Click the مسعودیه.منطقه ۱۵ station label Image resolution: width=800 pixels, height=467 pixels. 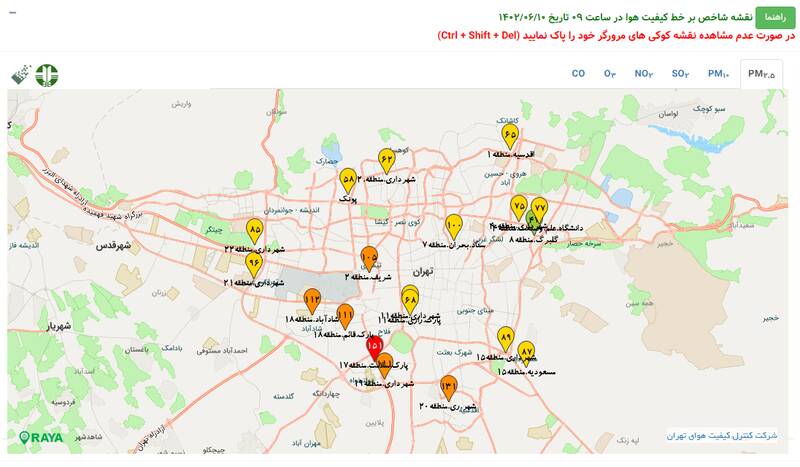526,372
